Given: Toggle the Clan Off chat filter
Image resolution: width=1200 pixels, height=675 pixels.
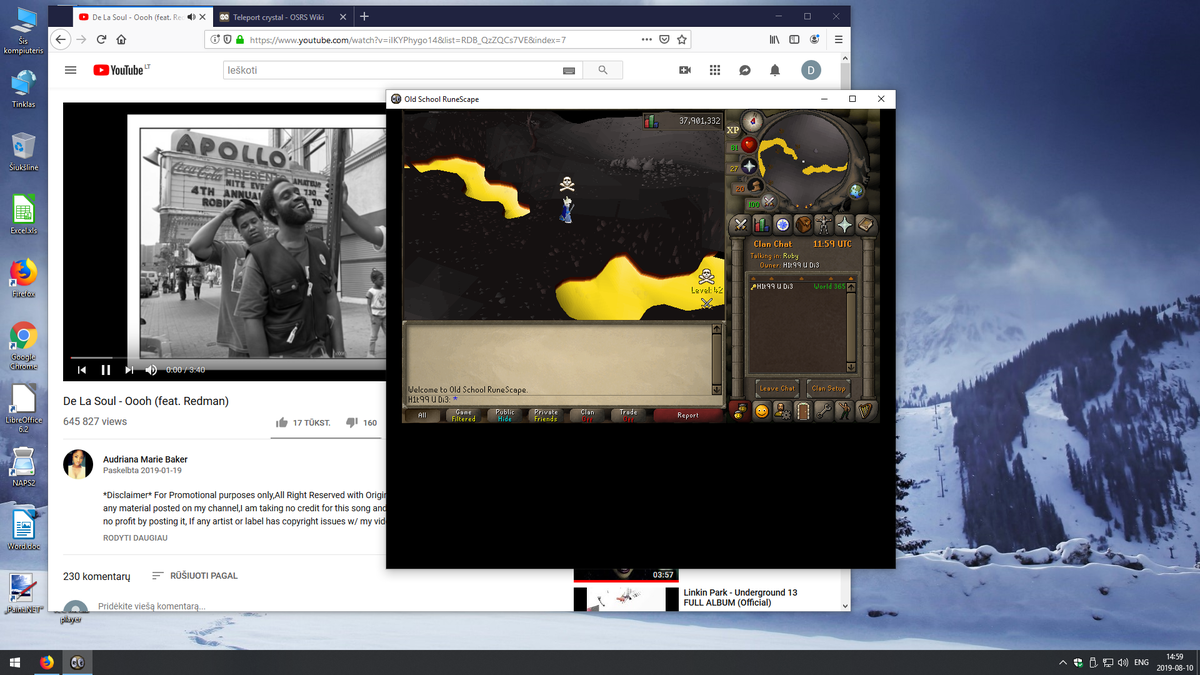Looking at the screenshot, I should point(587,415).
